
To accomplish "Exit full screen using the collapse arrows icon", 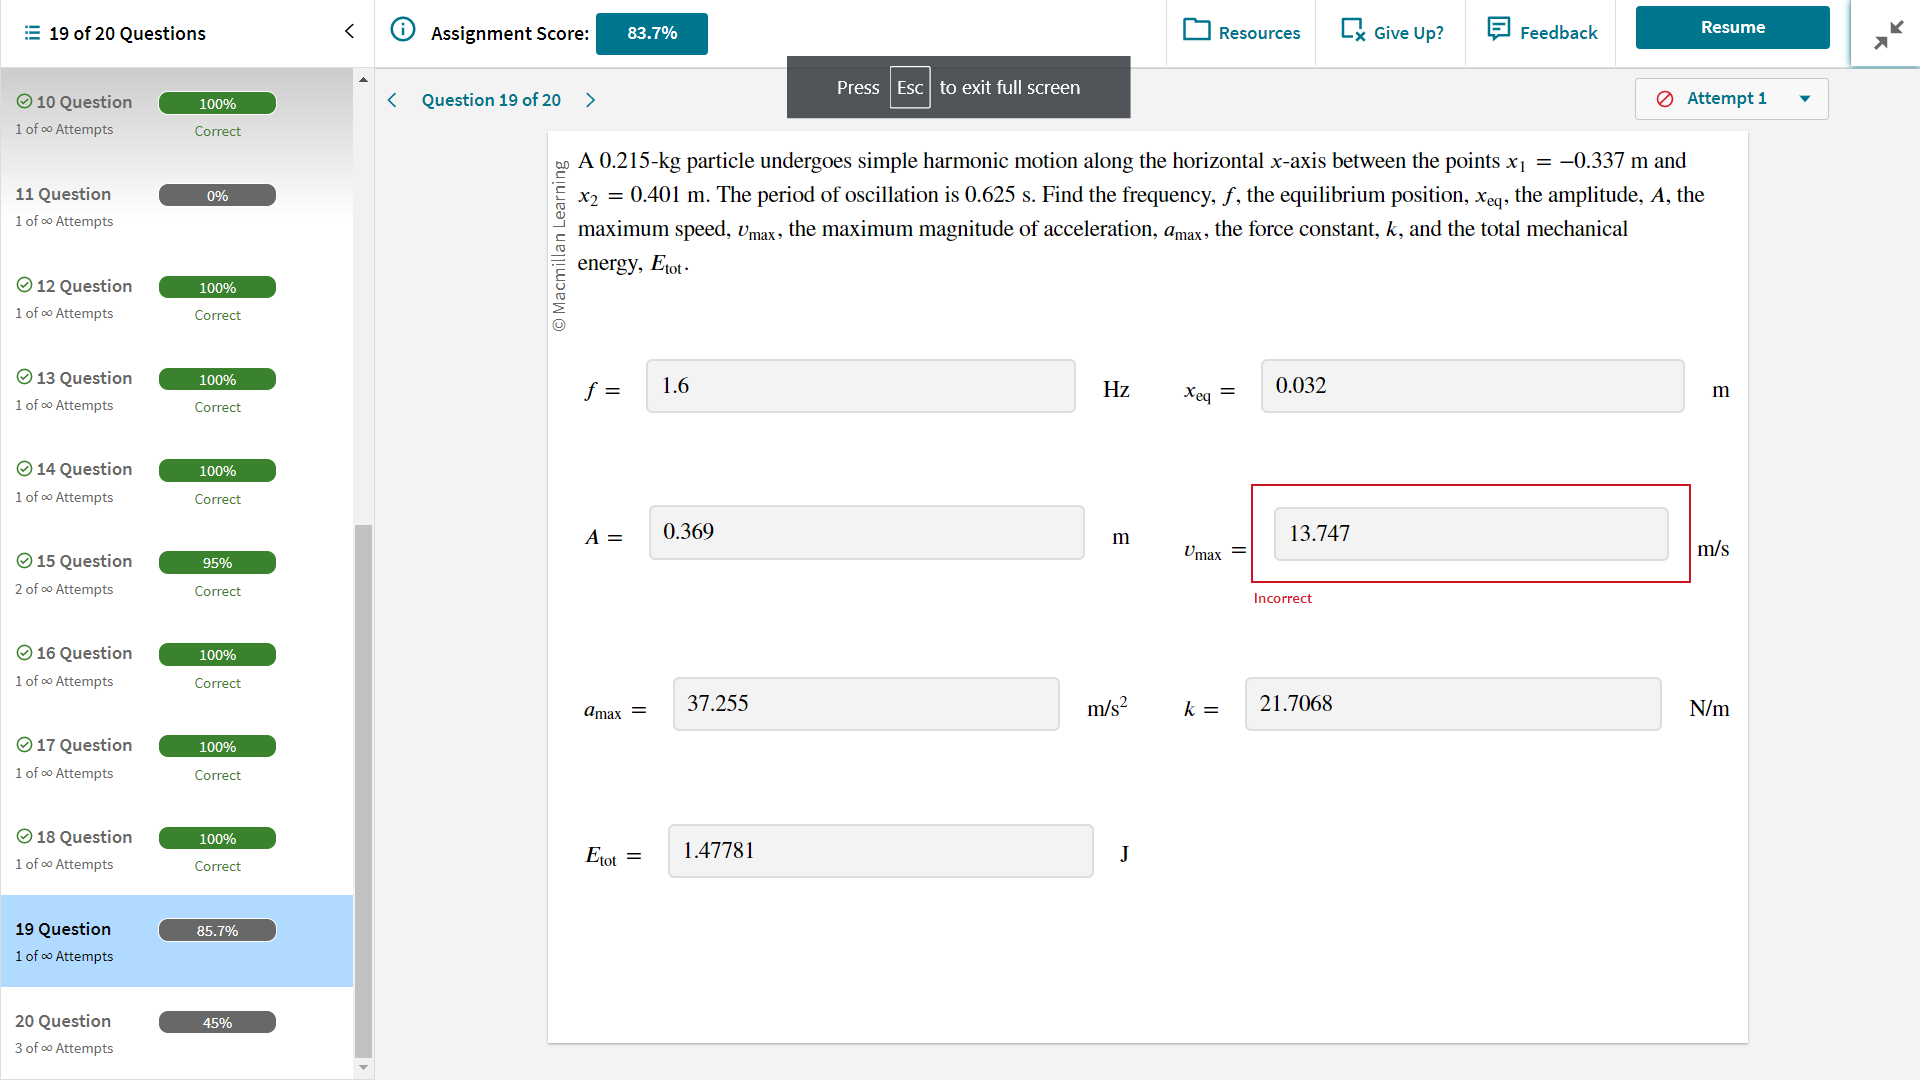I will coord(1887,35).
